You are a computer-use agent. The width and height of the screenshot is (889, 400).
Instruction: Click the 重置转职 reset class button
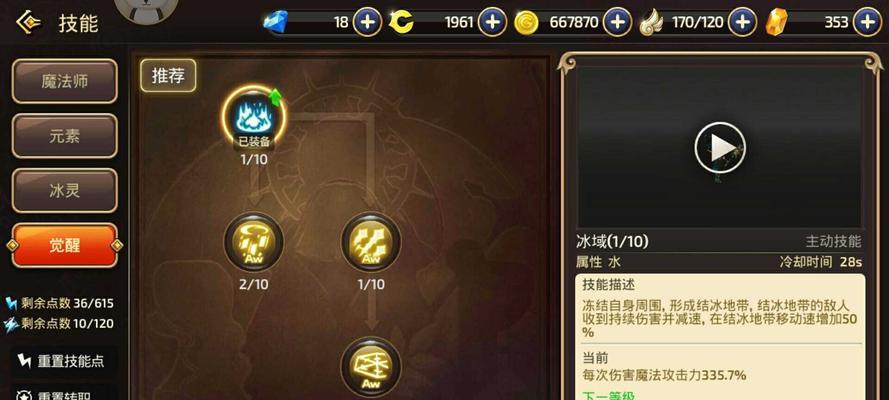(x=65, y=394)
